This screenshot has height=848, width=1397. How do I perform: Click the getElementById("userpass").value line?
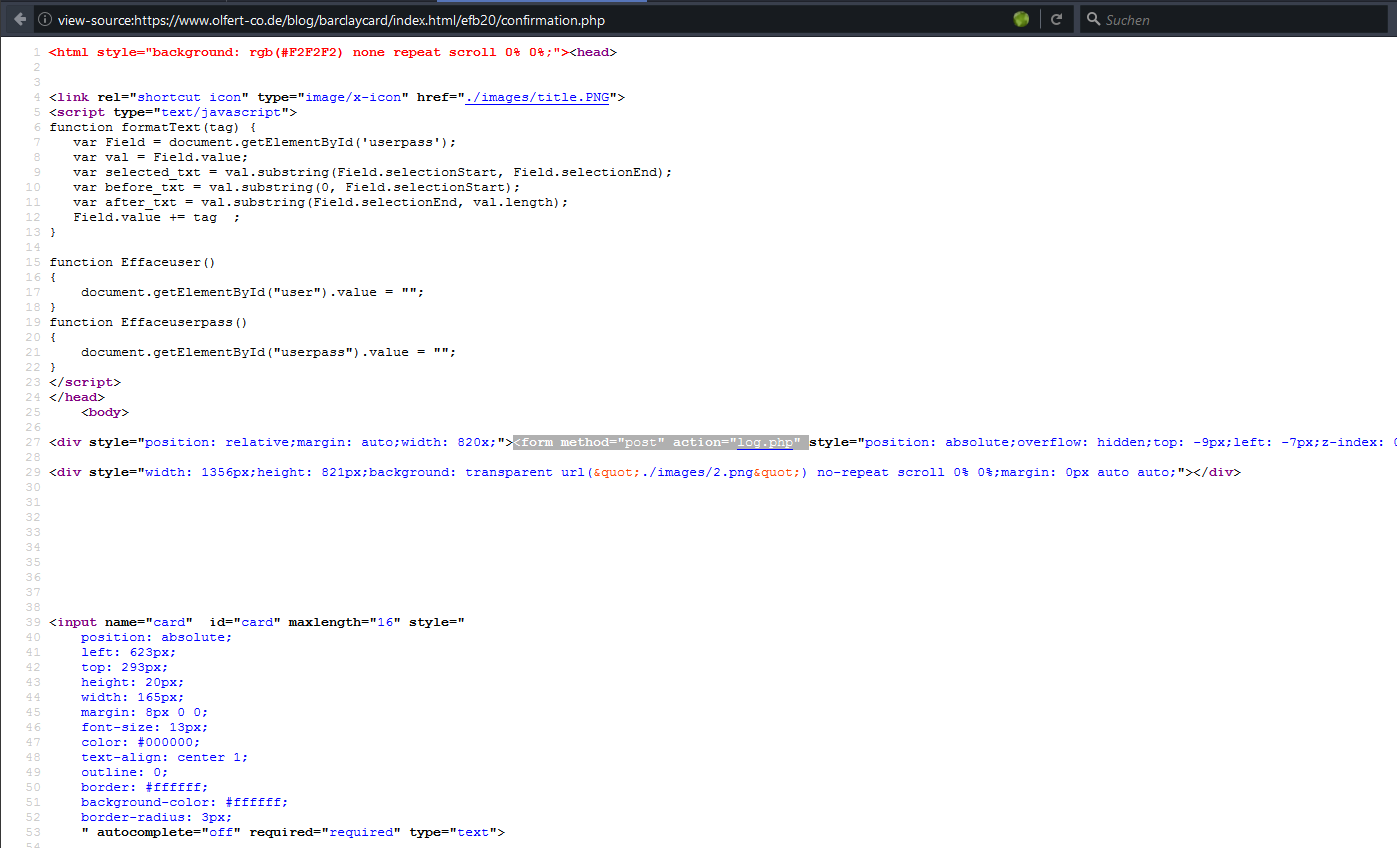(268, 352)
